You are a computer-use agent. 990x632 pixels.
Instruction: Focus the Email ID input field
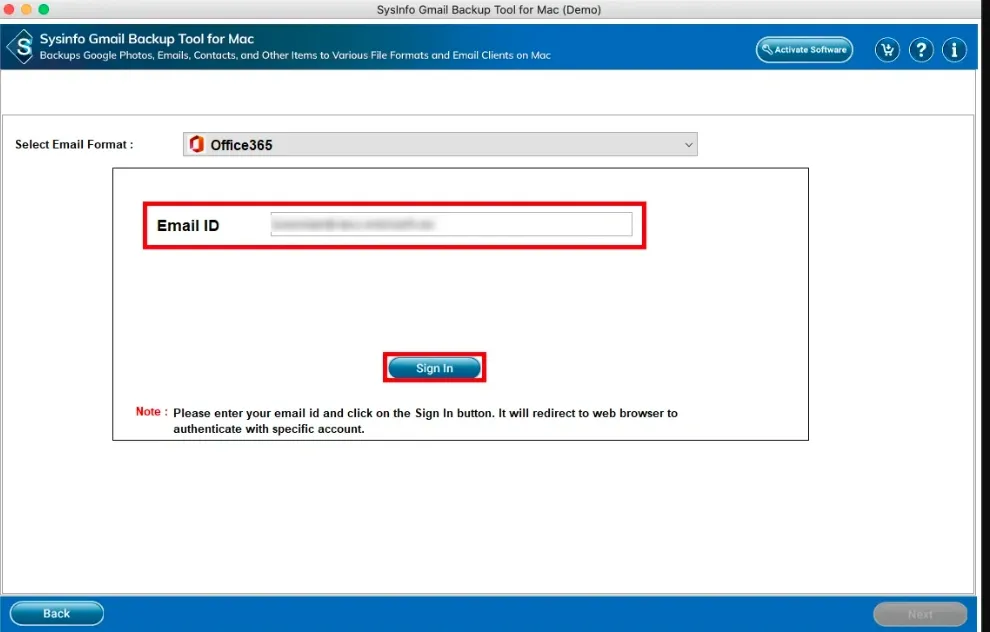tap(451, 224)
